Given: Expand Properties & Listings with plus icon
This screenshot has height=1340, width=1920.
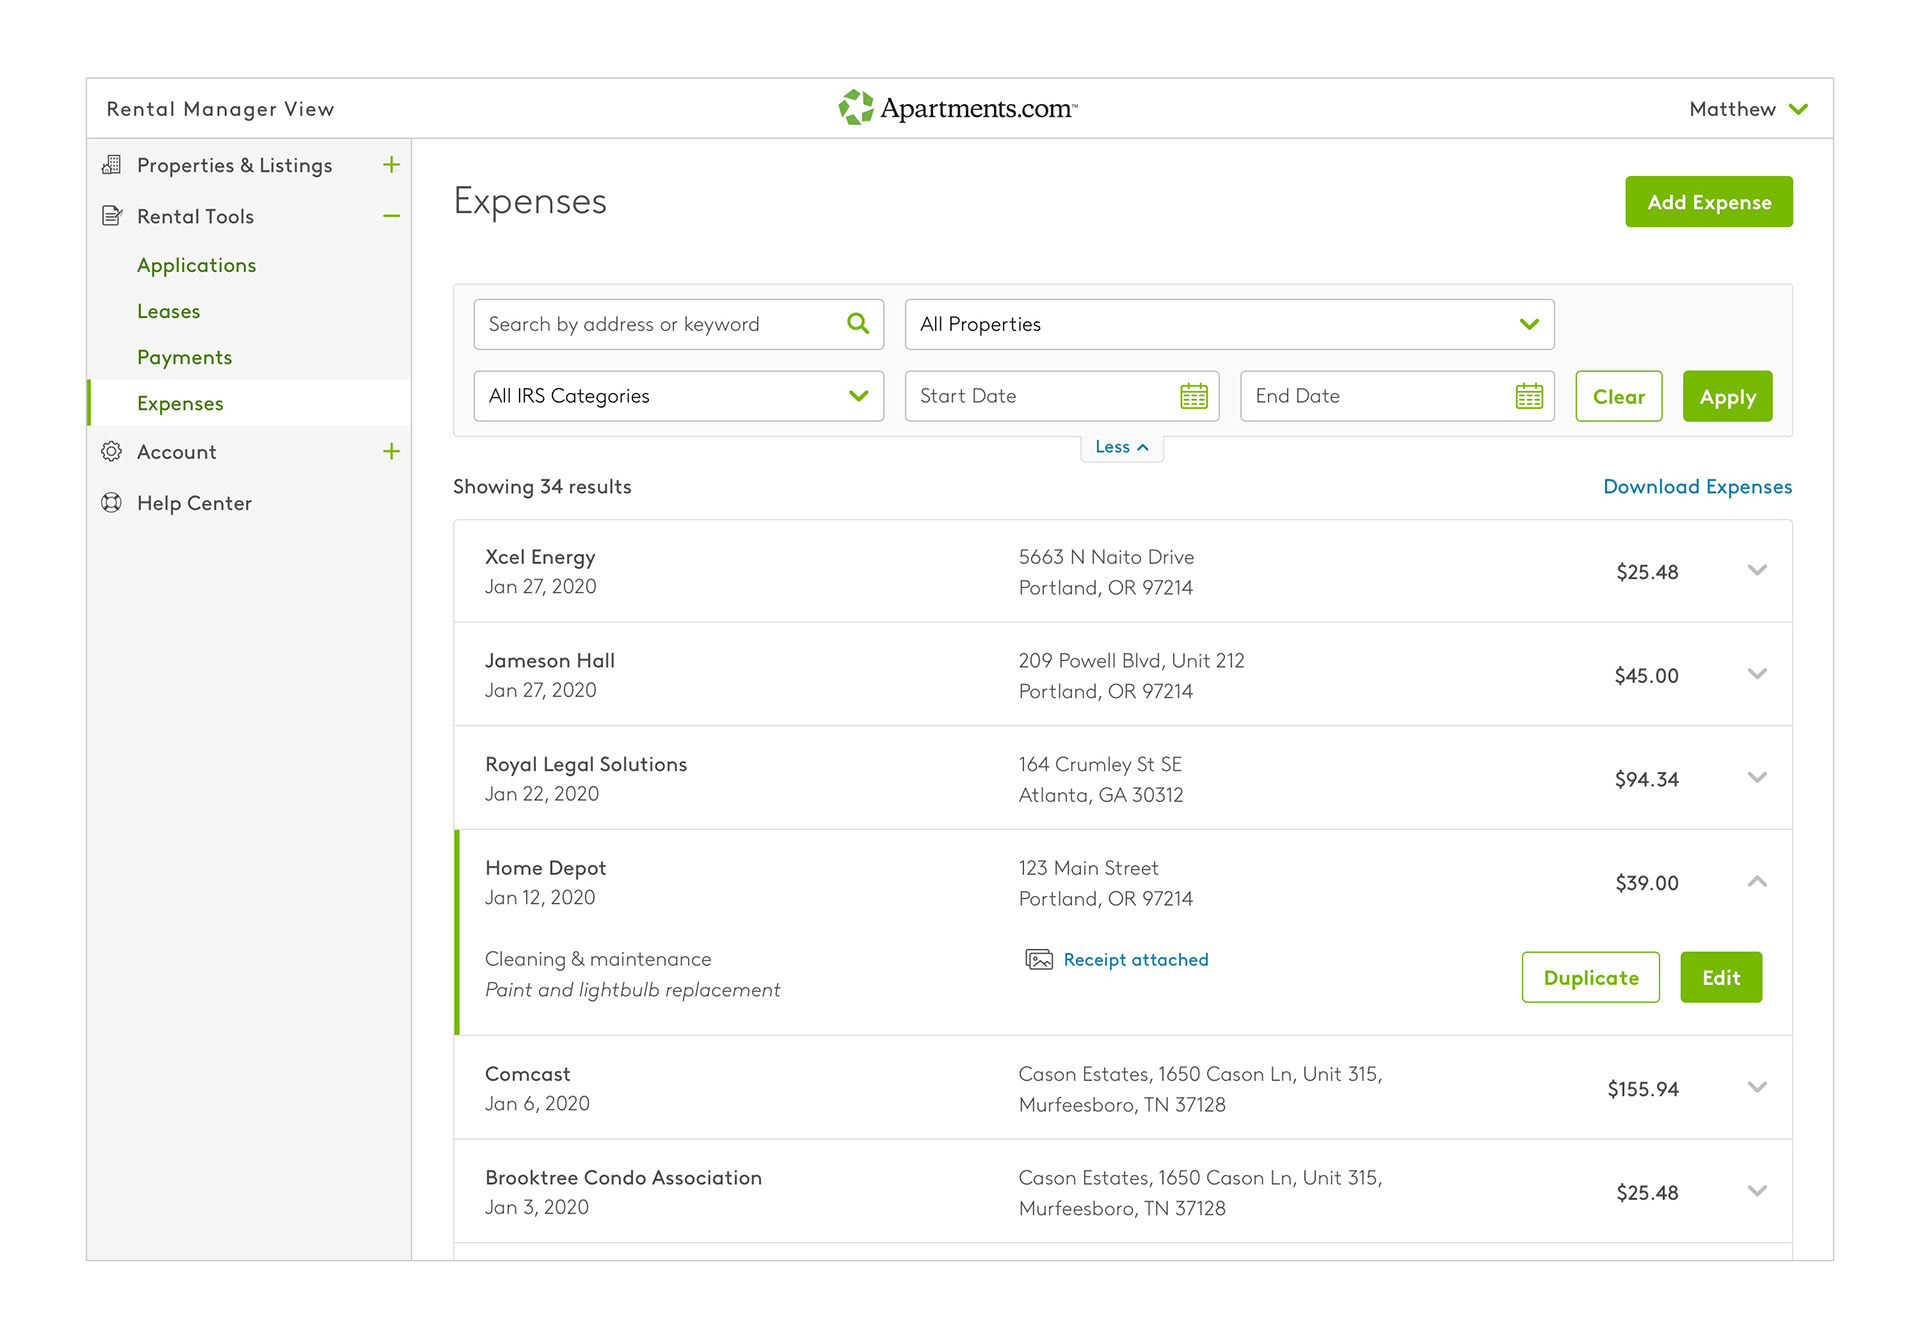Looking at the screenshot, I should pyautogui.click(x=391, y=165).
